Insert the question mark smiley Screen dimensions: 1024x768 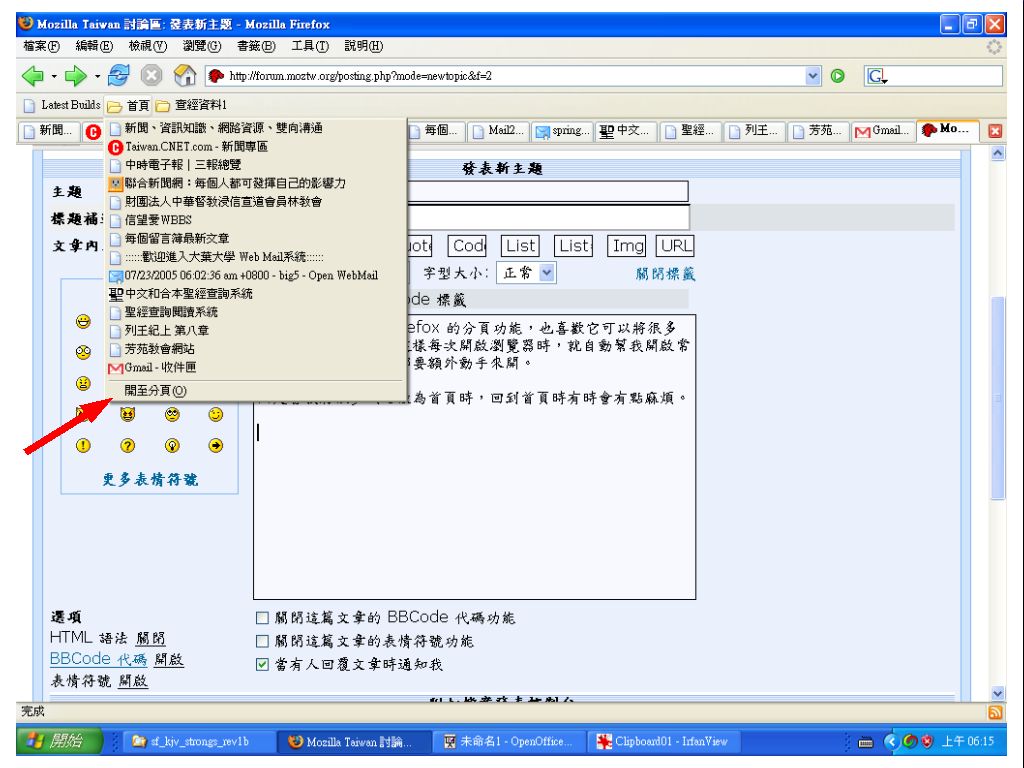click(127, 445)
